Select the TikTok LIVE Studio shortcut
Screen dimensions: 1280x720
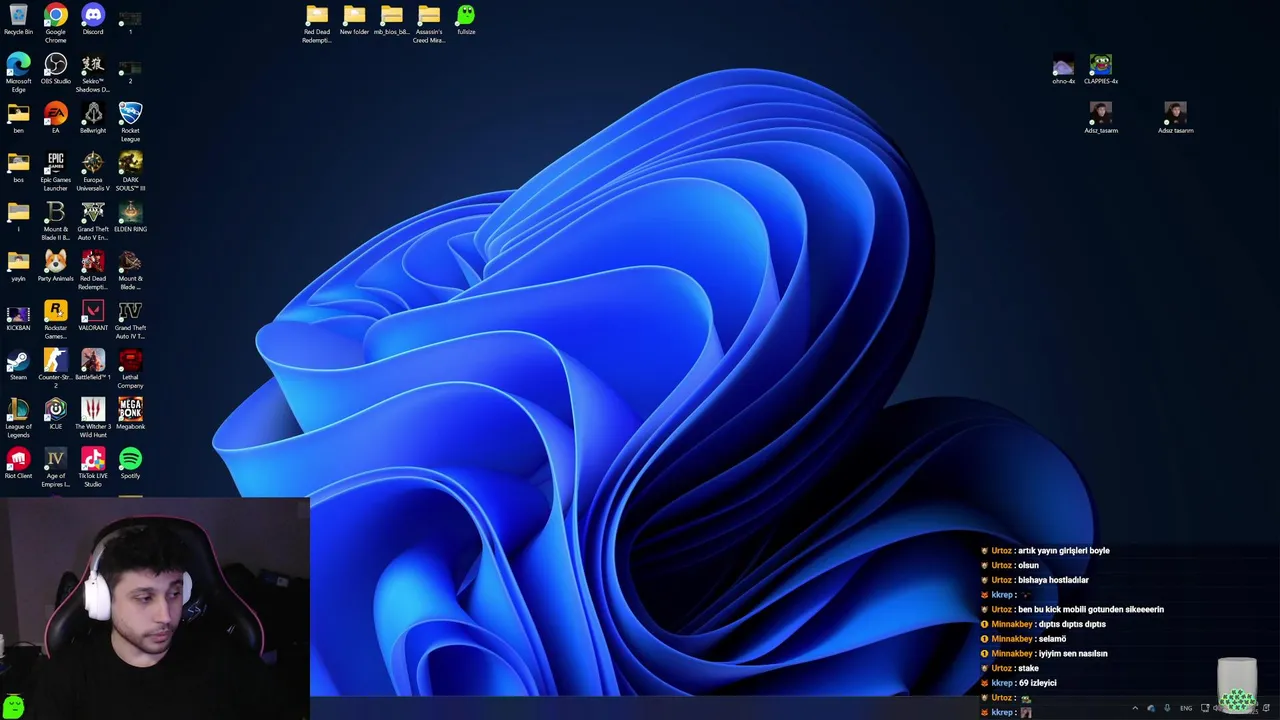93,467
